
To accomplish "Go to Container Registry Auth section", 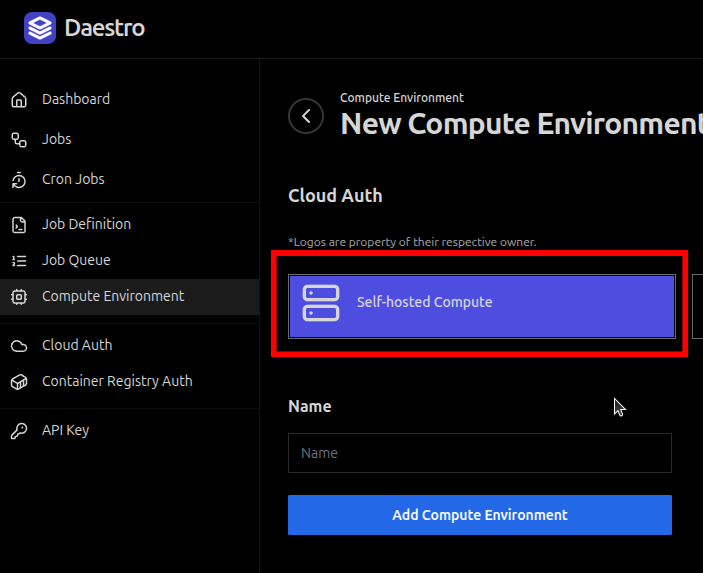I will click(117, 382).
